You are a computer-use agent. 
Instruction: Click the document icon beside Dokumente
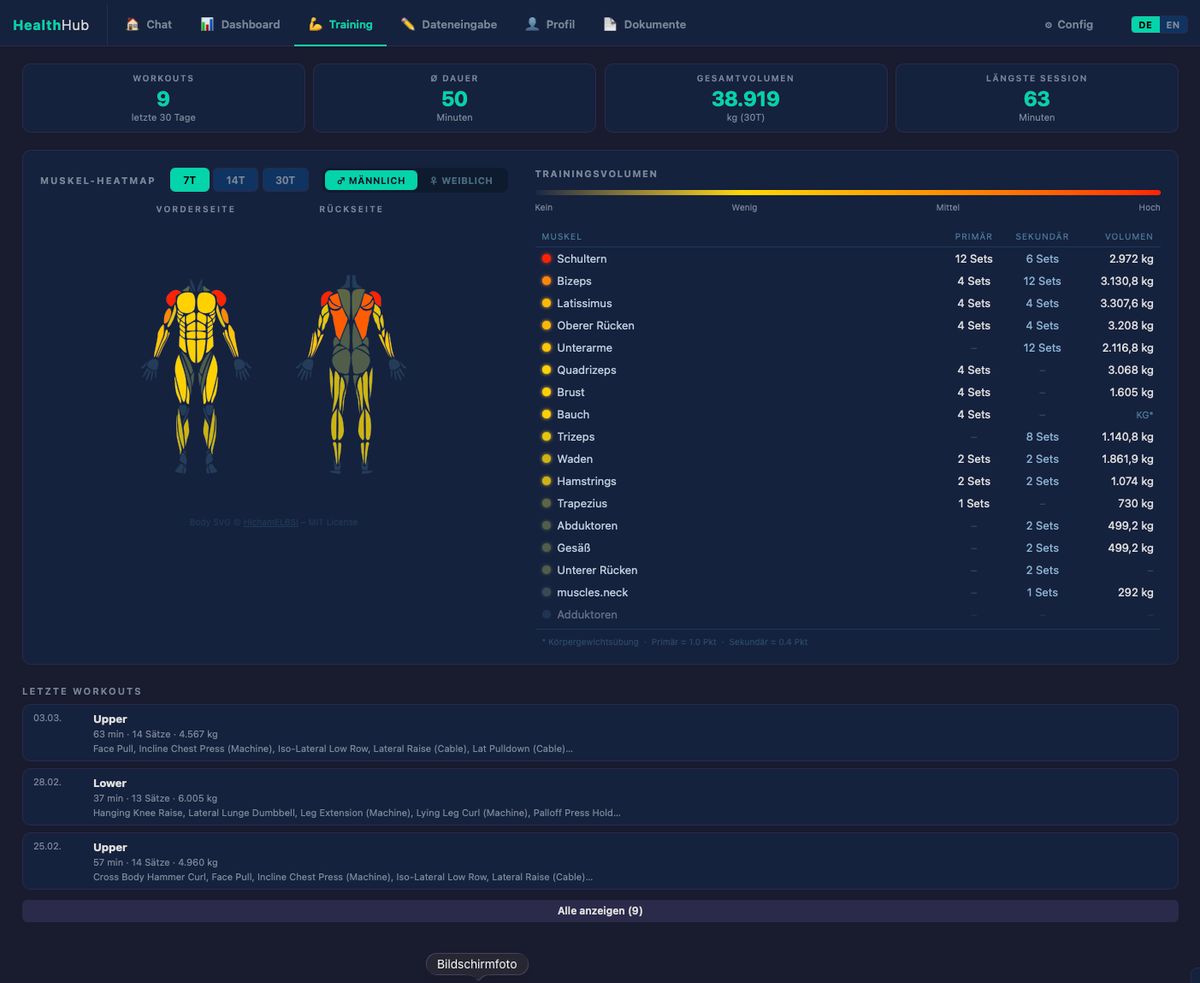tap(610, 24)
